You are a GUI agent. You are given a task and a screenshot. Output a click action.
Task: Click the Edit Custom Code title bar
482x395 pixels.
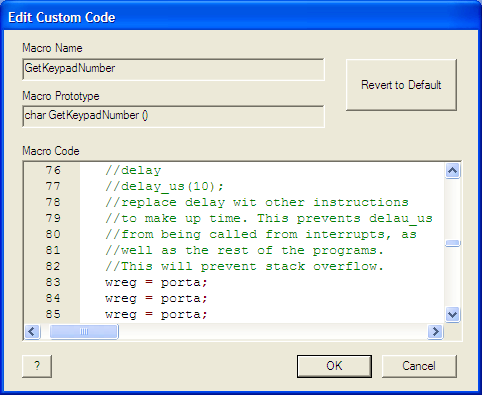[241, 17]
